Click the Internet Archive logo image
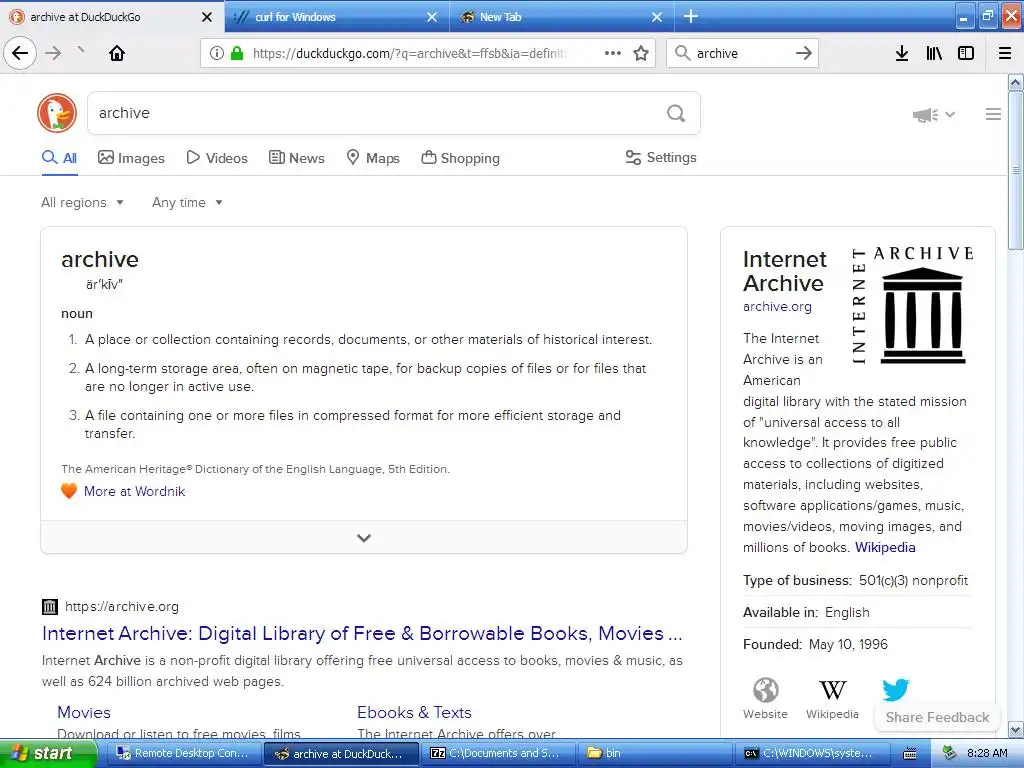 pos(912,304)
